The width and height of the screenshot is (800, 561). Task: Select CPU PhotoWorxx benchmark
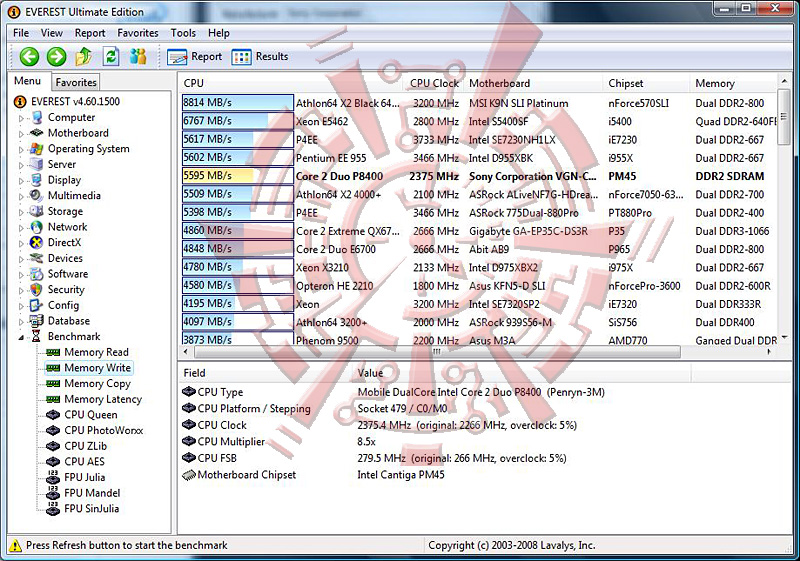(x=104, y=430)
